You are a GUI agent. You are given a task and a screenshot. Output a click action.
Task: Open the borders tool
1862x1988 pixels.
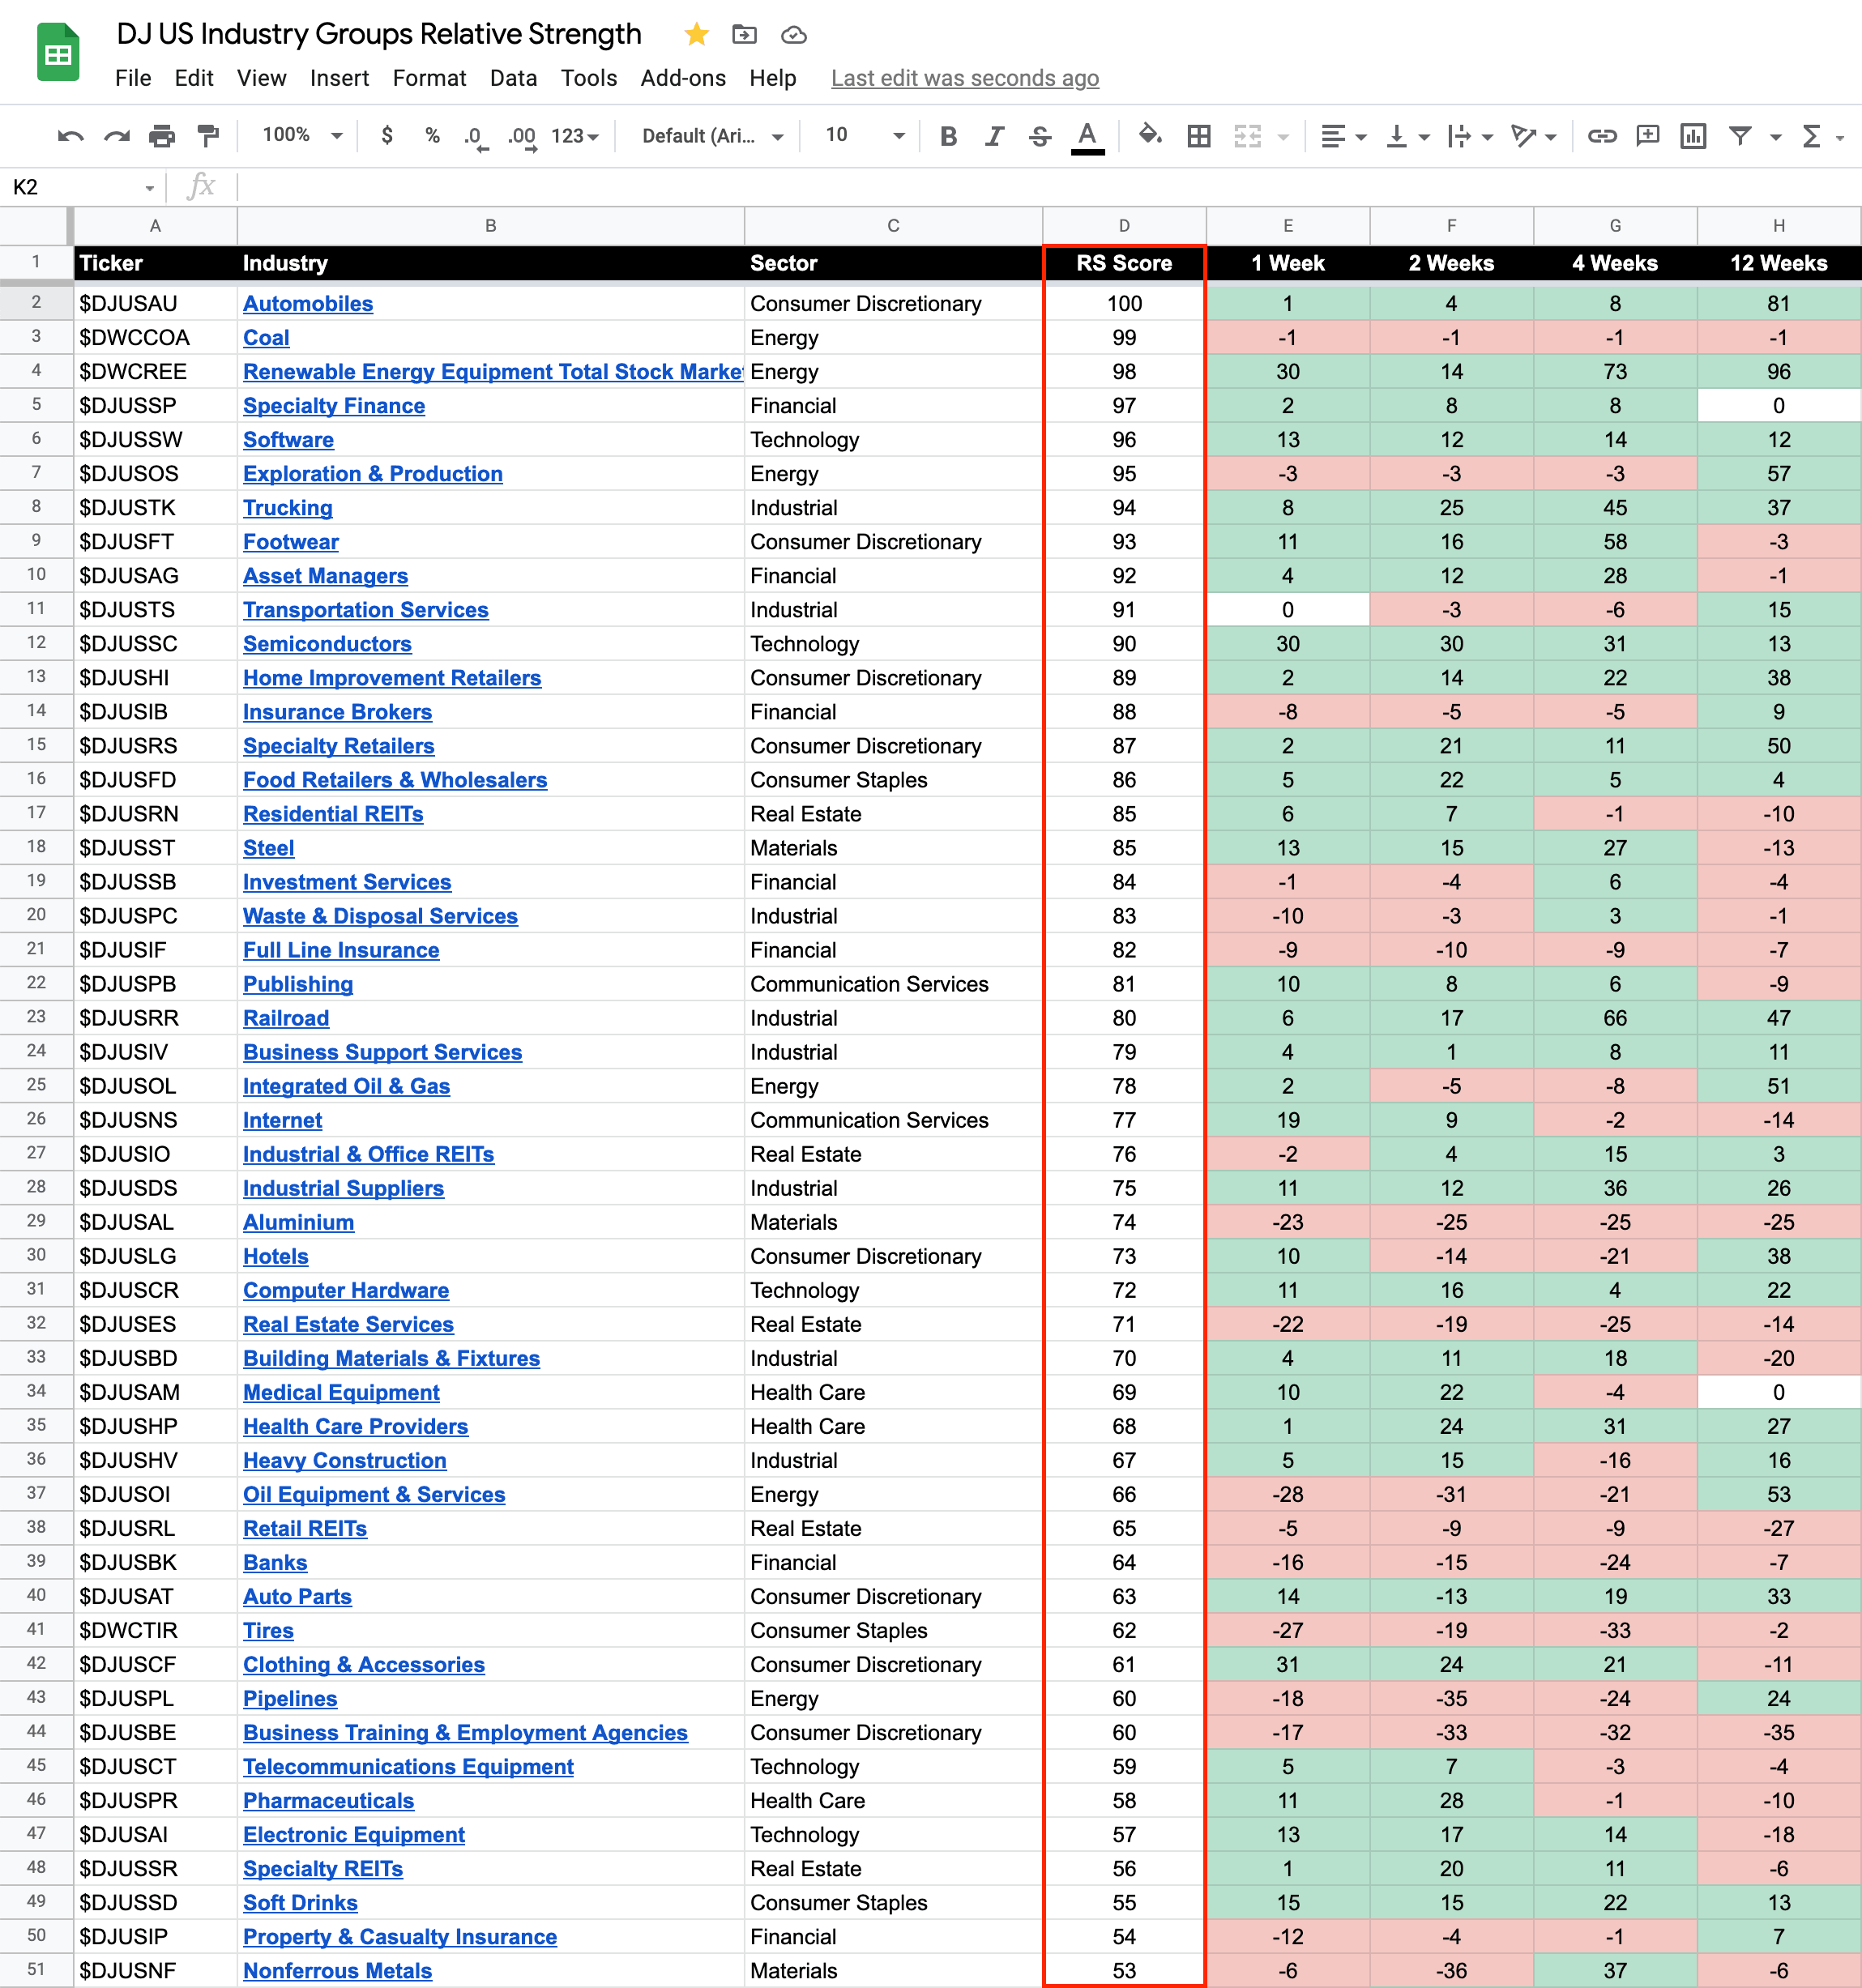point(1199,136)
